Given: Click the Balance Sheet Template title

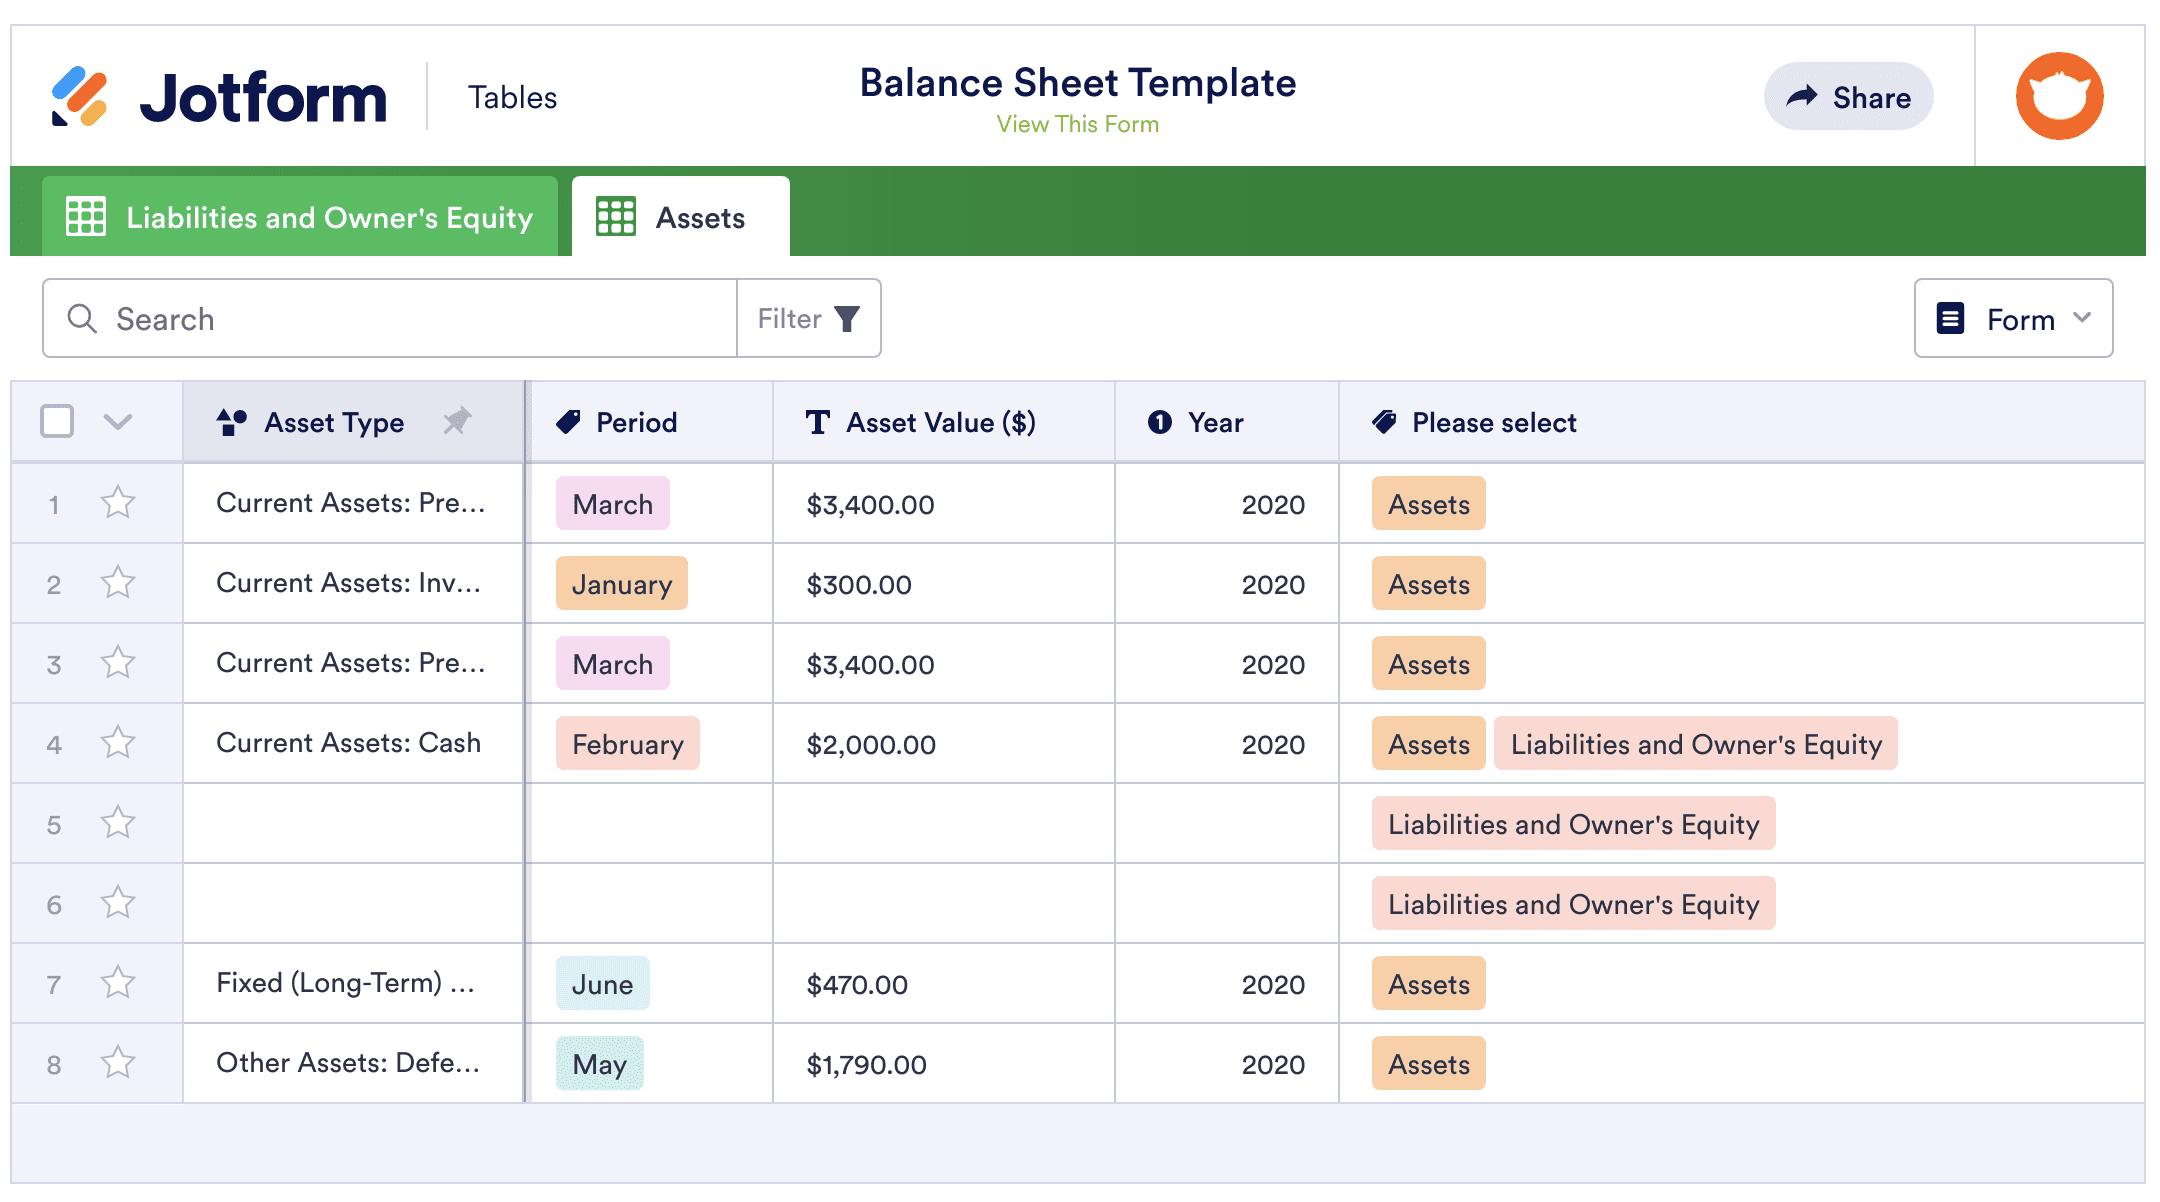Looking at the screenshot, I should [x=1077, y=82].
